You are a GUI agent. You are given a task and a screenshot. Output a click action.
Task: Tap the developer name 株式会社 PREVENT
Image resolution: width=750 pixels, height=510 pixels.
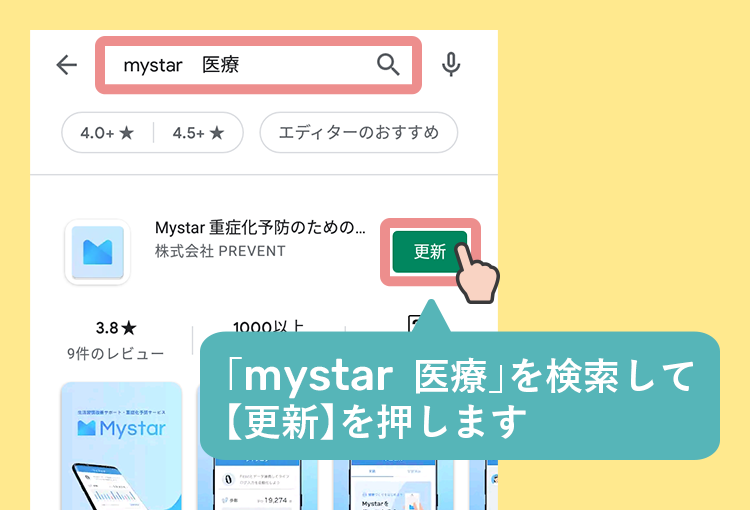tap(220, 251)
